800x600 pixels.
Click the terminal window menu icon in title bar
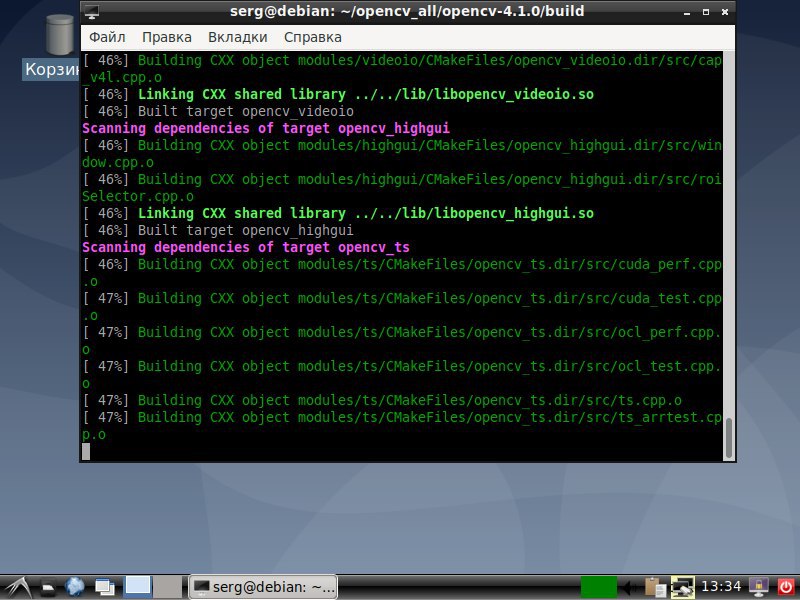pos(92,12)
